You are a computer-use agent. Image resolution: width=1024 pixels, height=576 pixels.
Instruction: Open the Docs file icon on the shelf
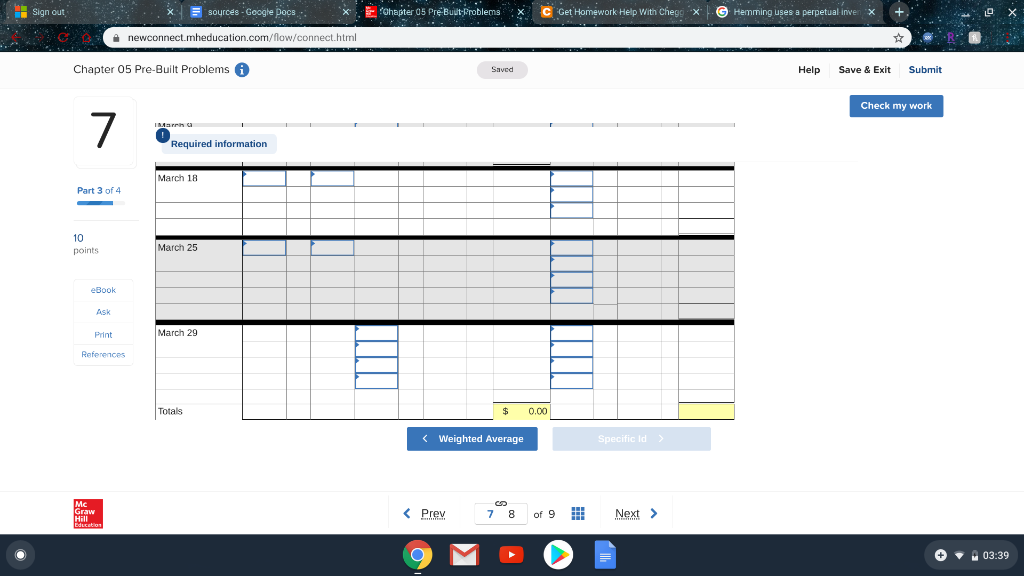605,554
